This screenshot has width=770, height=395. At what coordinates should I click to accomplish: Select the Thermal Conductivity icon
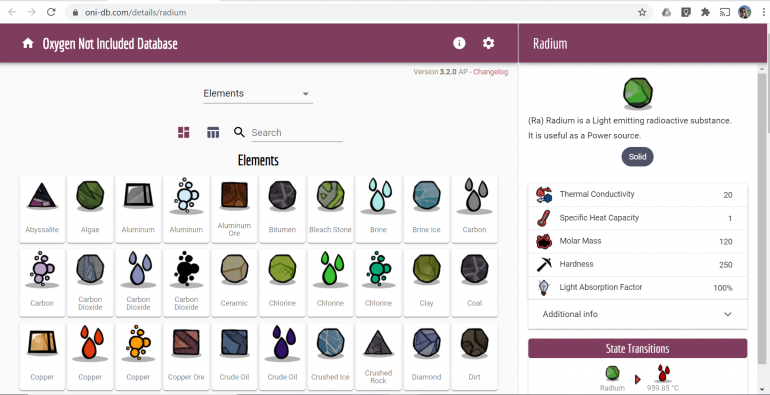544,195
